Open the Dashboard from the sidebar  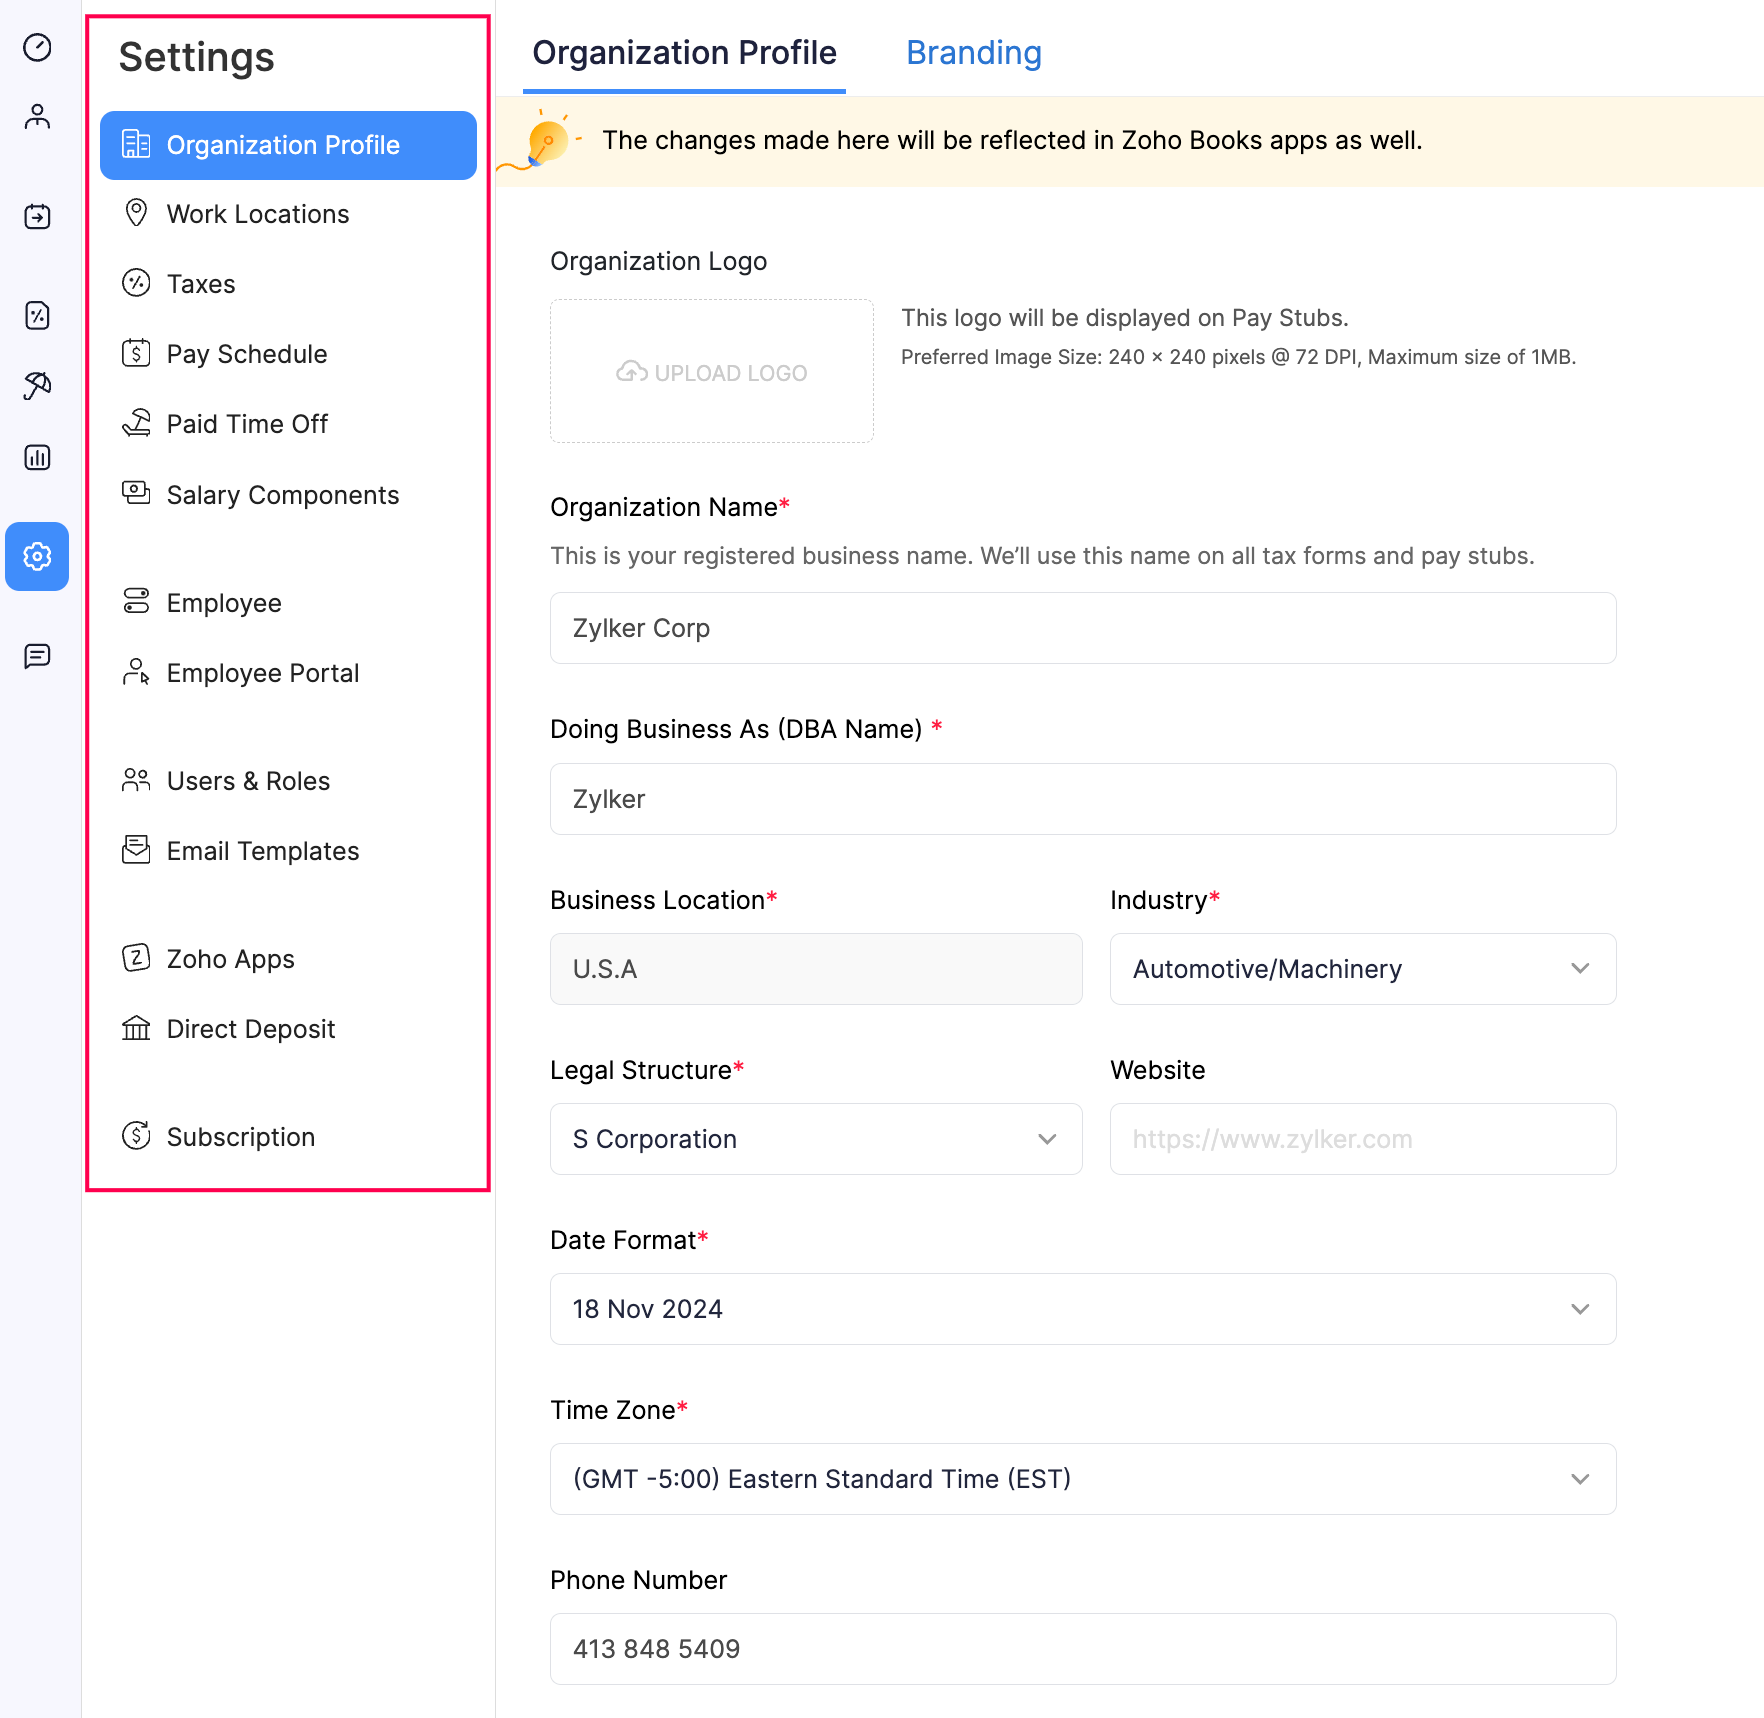click(37, 47)
